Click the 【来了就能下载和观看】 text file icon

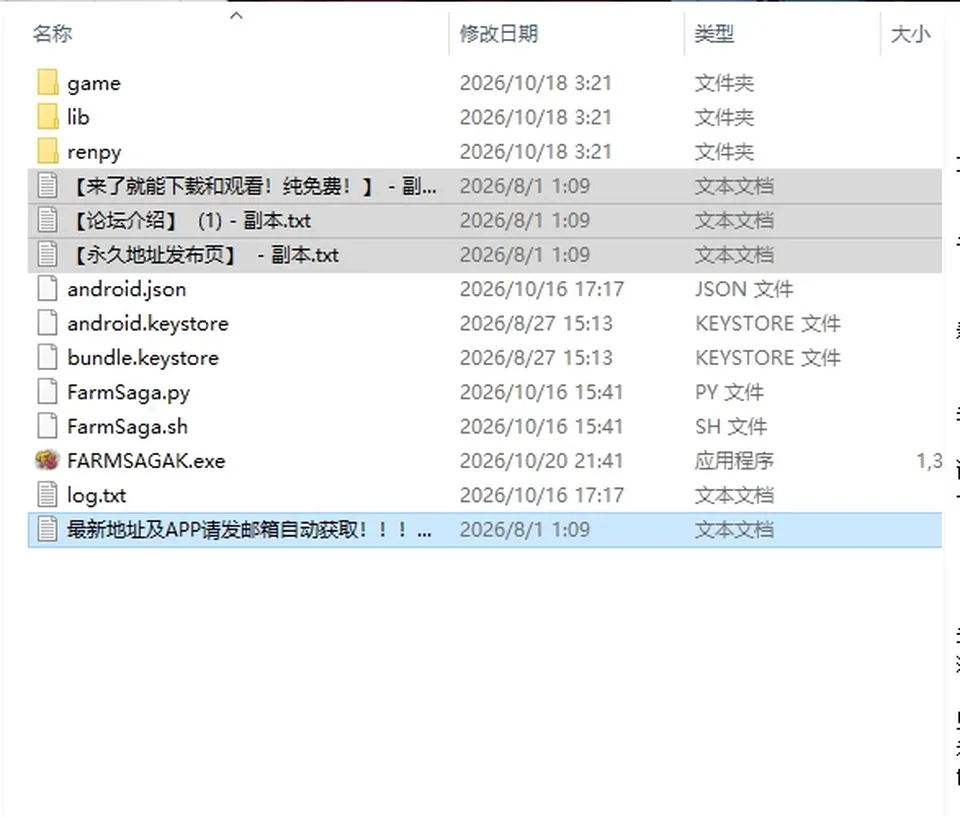click(48, 186)
